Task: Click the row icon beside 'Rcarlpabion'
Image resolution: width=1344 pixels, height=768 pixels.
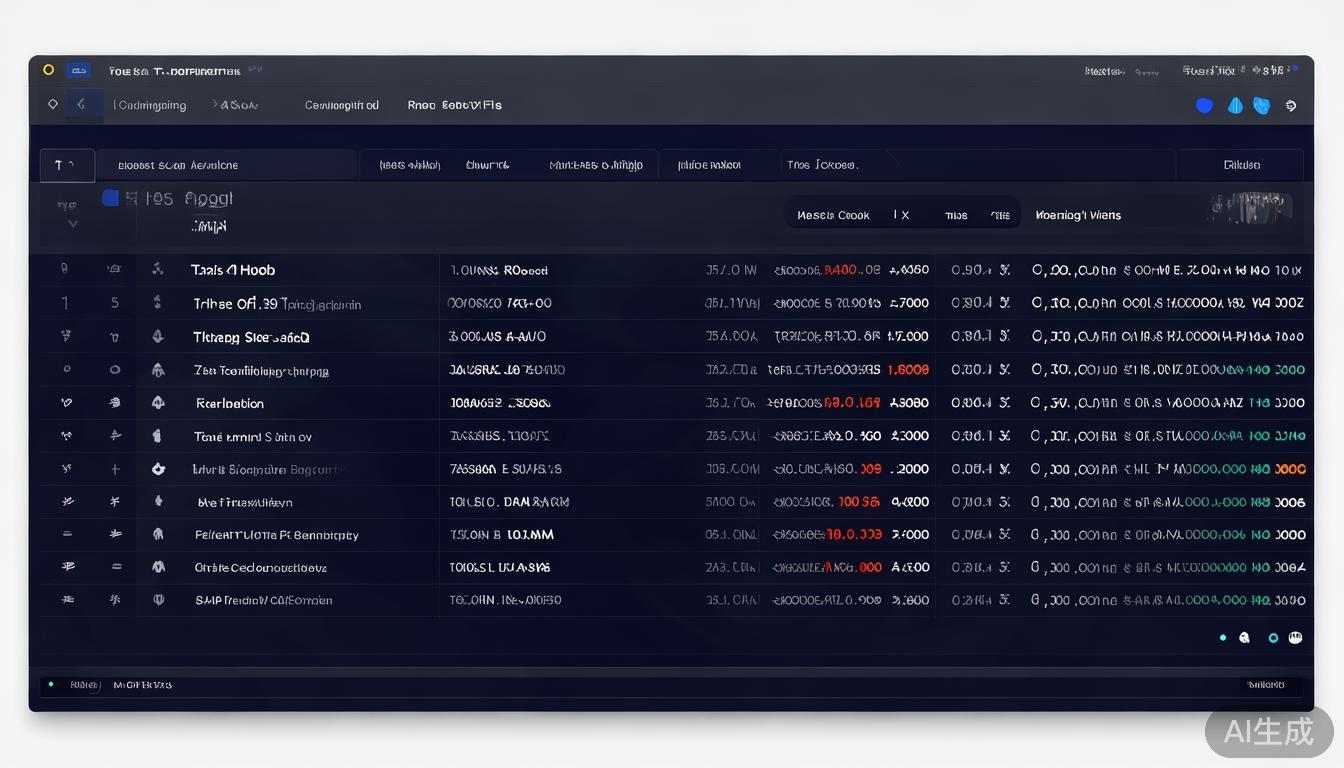Action: coord(158,403)
